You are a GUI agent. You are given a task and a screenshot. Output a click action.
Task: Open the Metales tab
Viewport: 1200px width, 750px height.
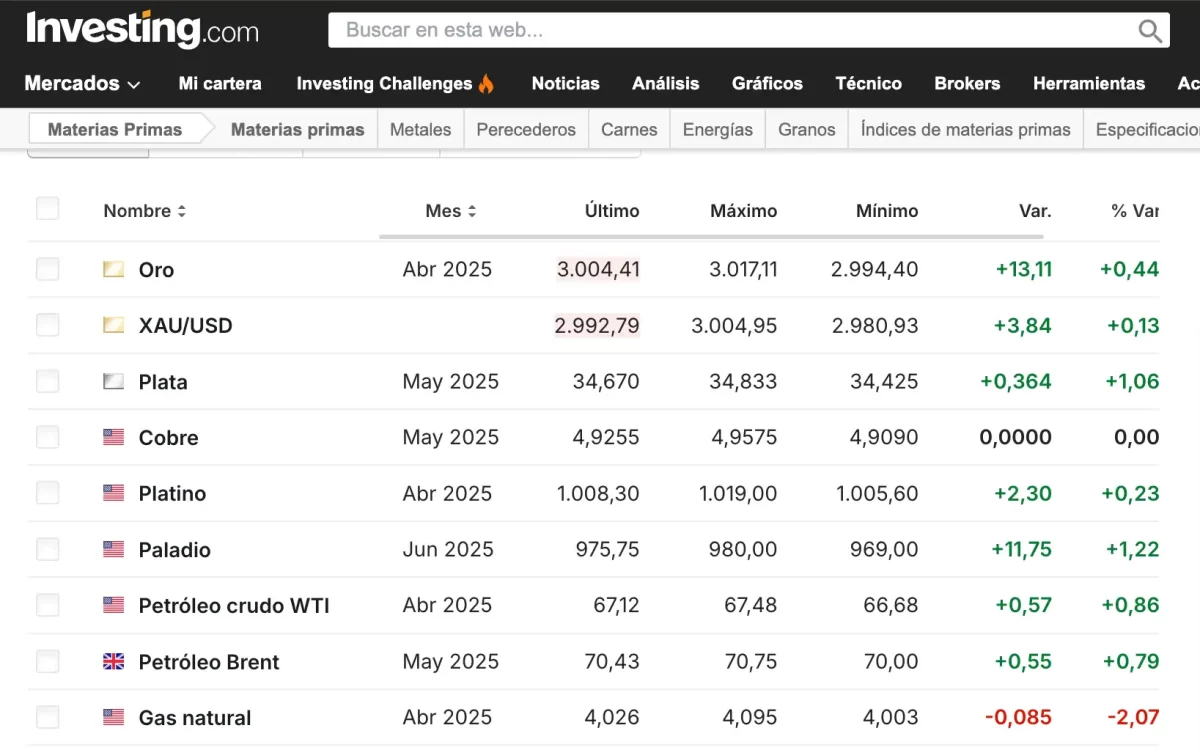coord(420,129)
